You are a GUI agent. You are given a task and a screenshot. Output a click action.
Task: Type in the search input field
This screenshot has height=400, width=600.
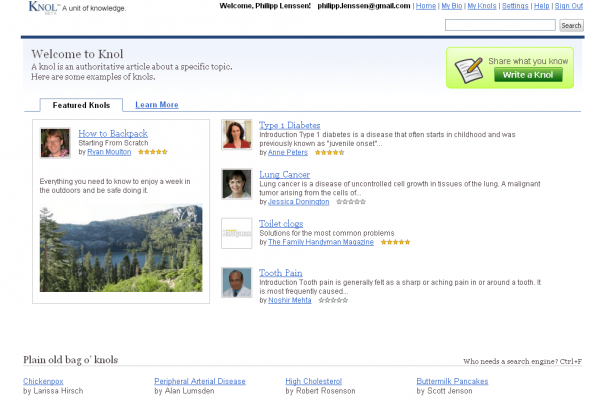click(499, 25)
